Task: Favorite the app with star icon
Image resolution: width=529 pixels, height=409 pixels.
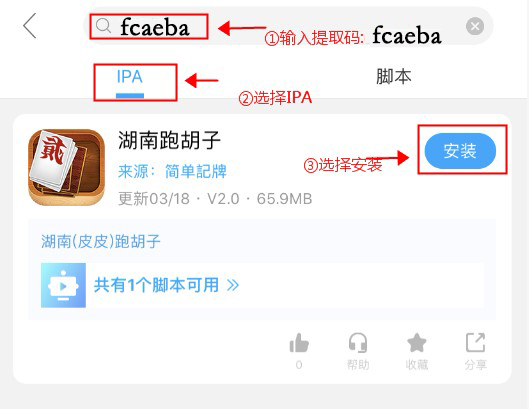Action: 417,343
